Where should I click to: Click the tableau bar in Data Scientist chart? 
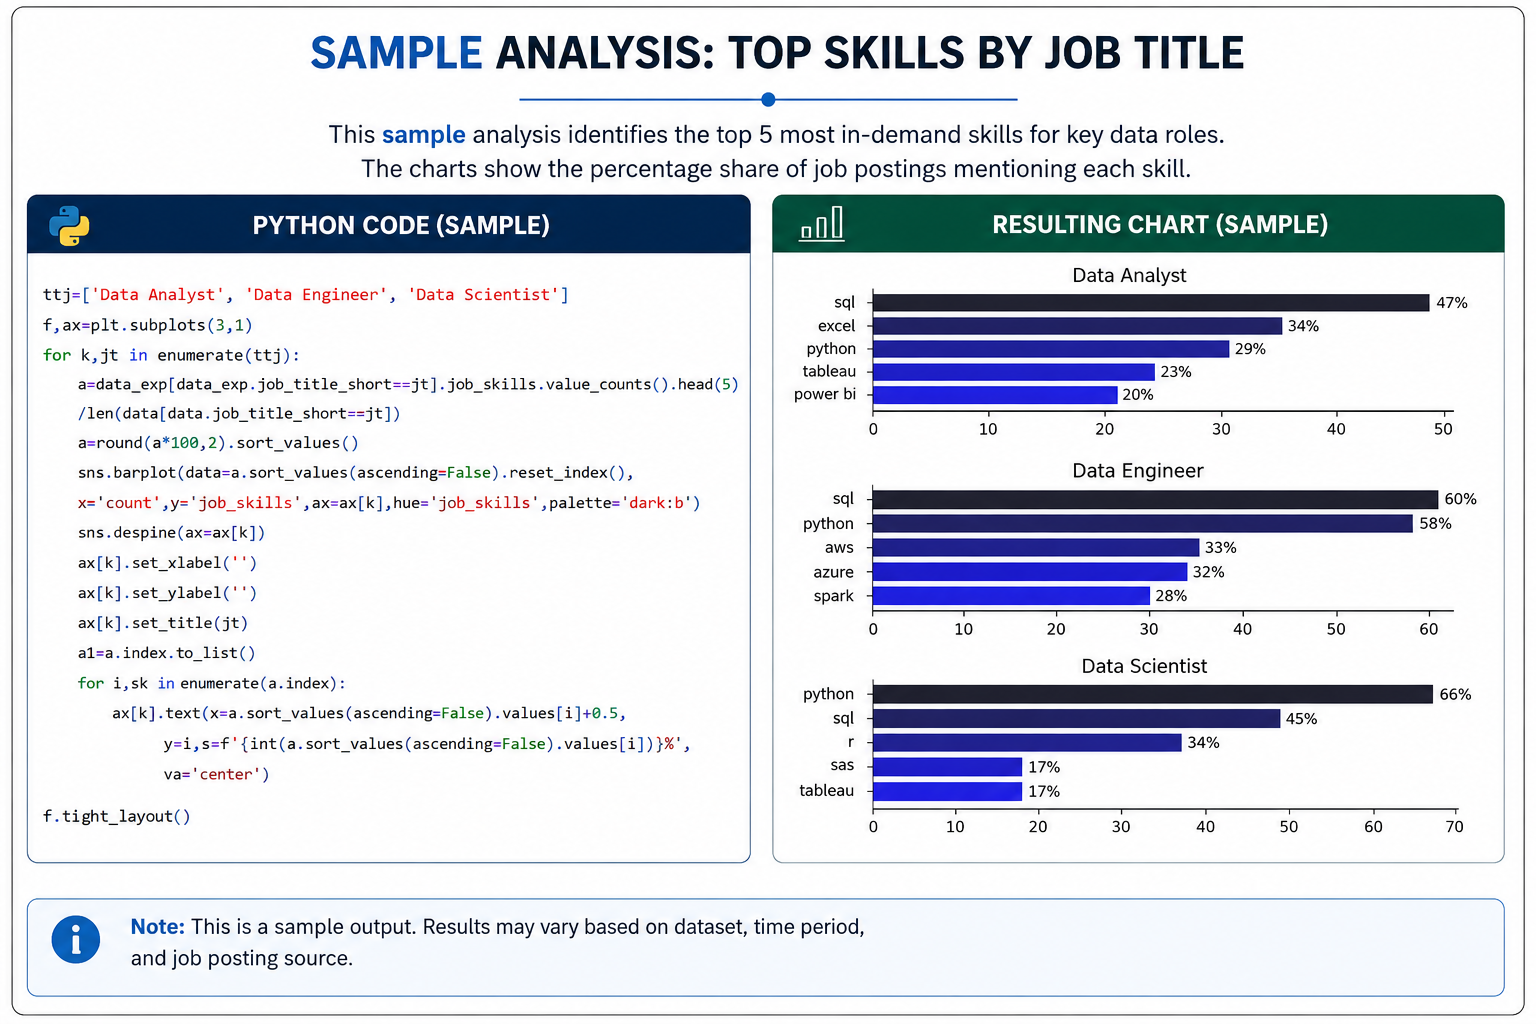947,791
